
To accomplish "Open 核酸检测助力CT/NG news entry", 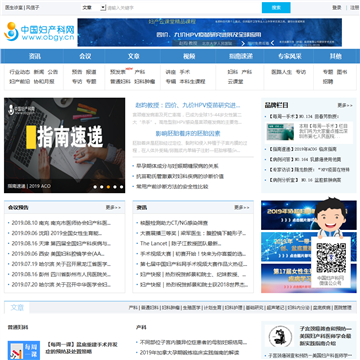I will [174, 223].
